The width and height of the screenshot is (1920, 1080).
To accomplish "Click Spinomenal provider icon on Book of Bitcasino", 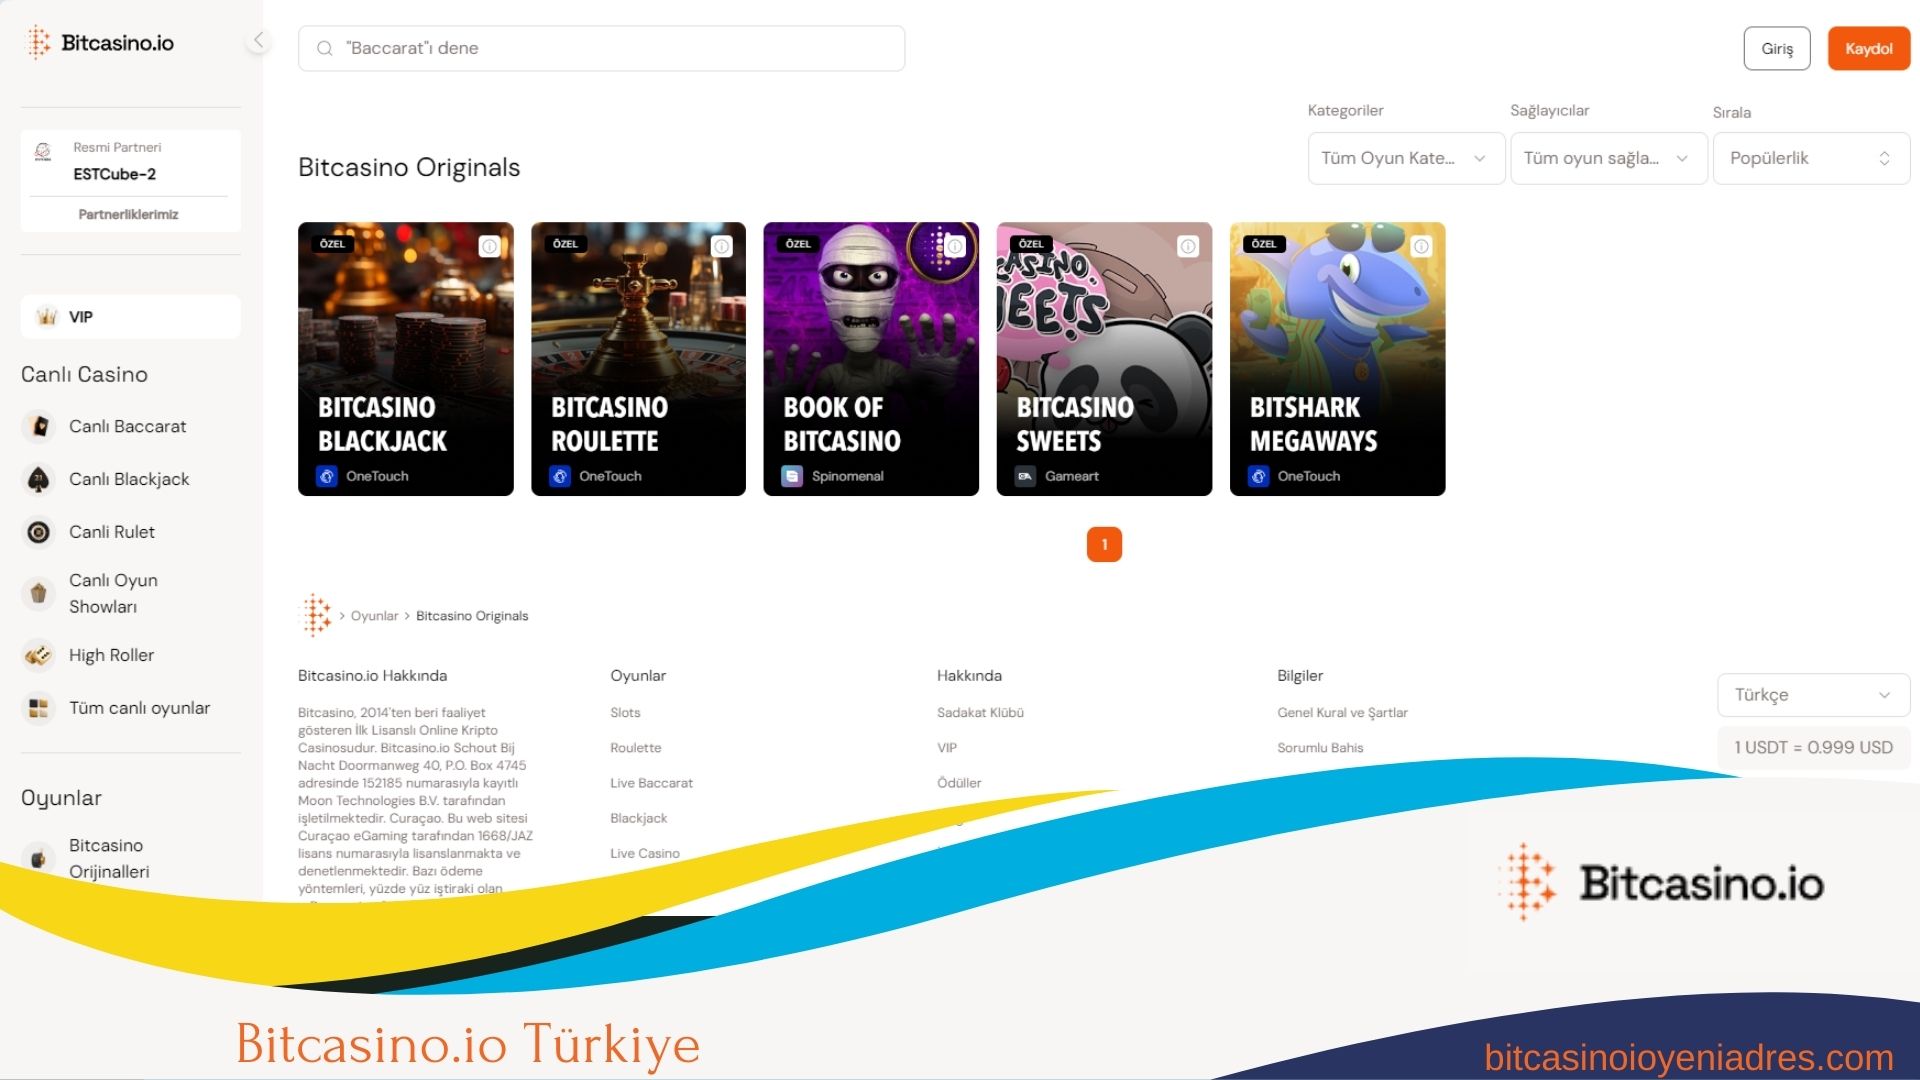I will tap(792, 476).
